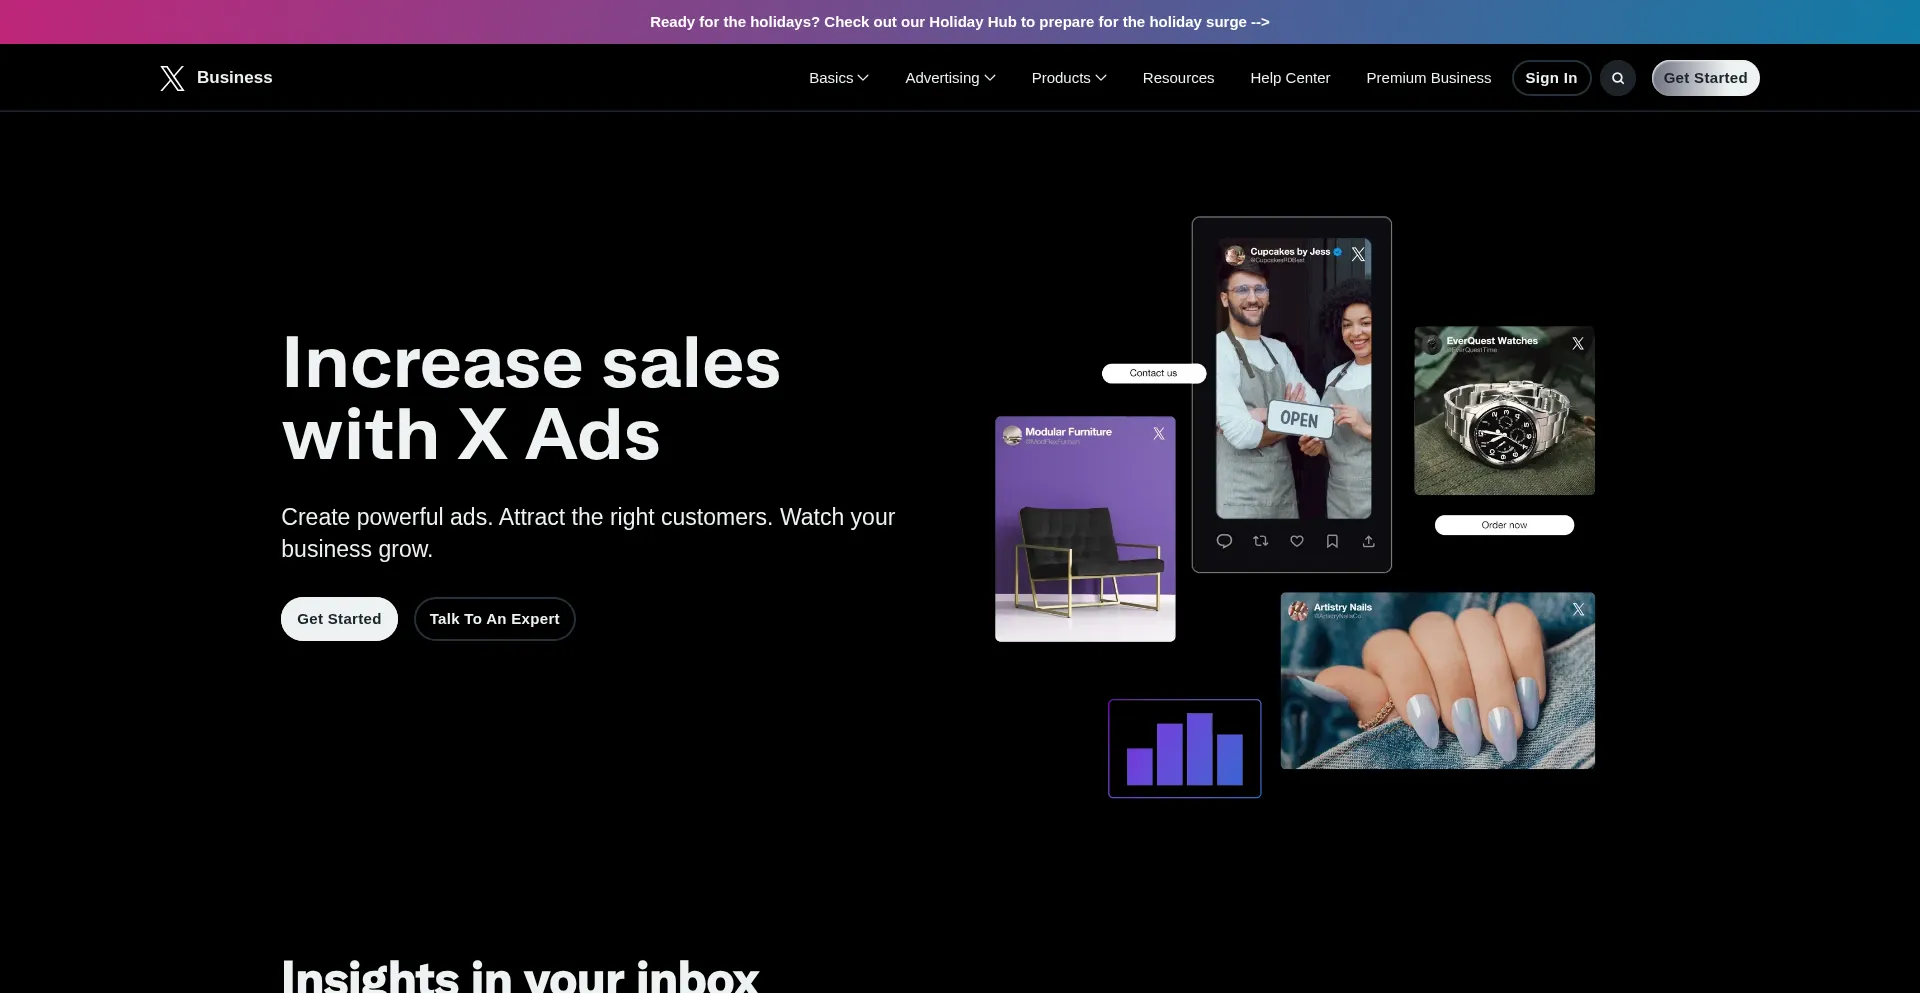Image resolution: width=1920 pixels, height=993 pixels.
Task: Click the EverQuest Watches ad thumbnail
Action: (1504, 411)
